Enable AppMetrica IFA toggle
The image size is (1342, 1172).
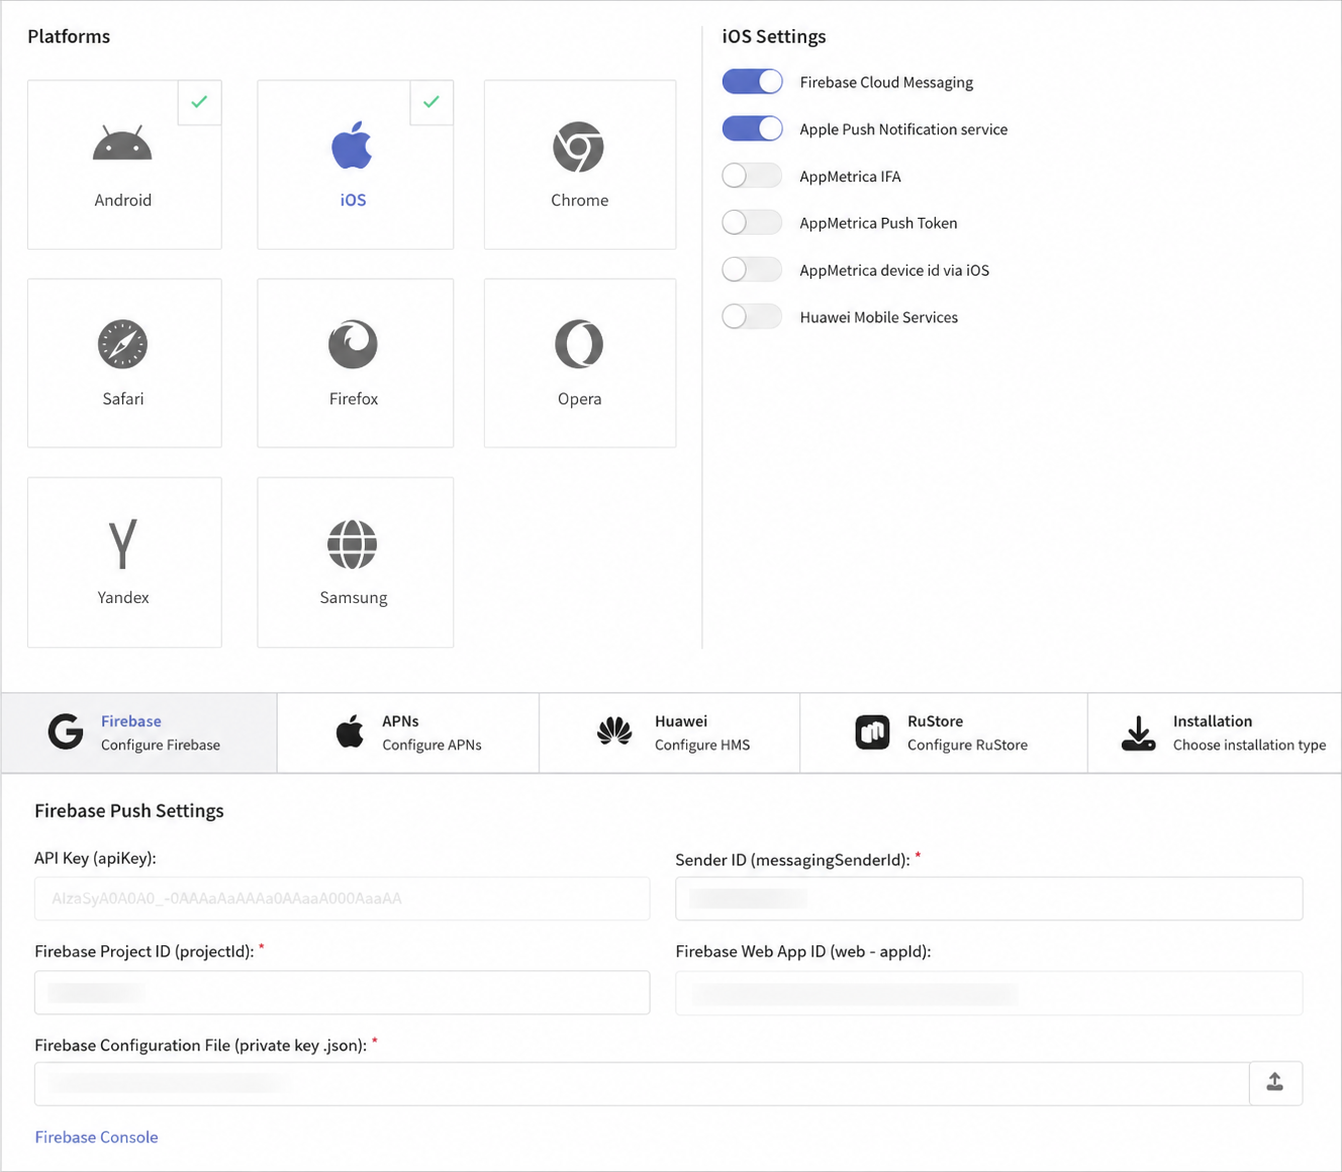coord(752,176)
